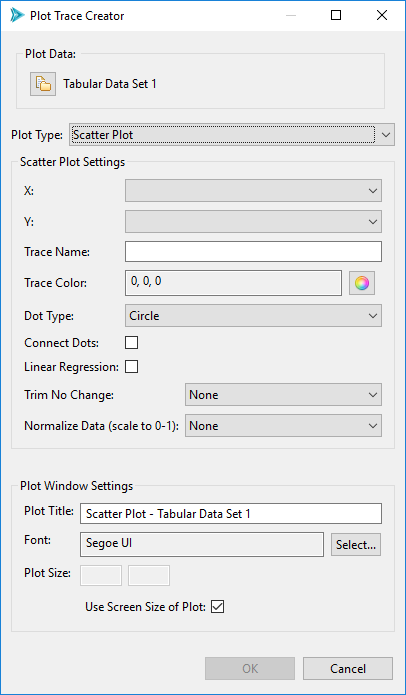Click the first Plot Size field
Viewport: 406px width, 695px height.
coord(101,575)
